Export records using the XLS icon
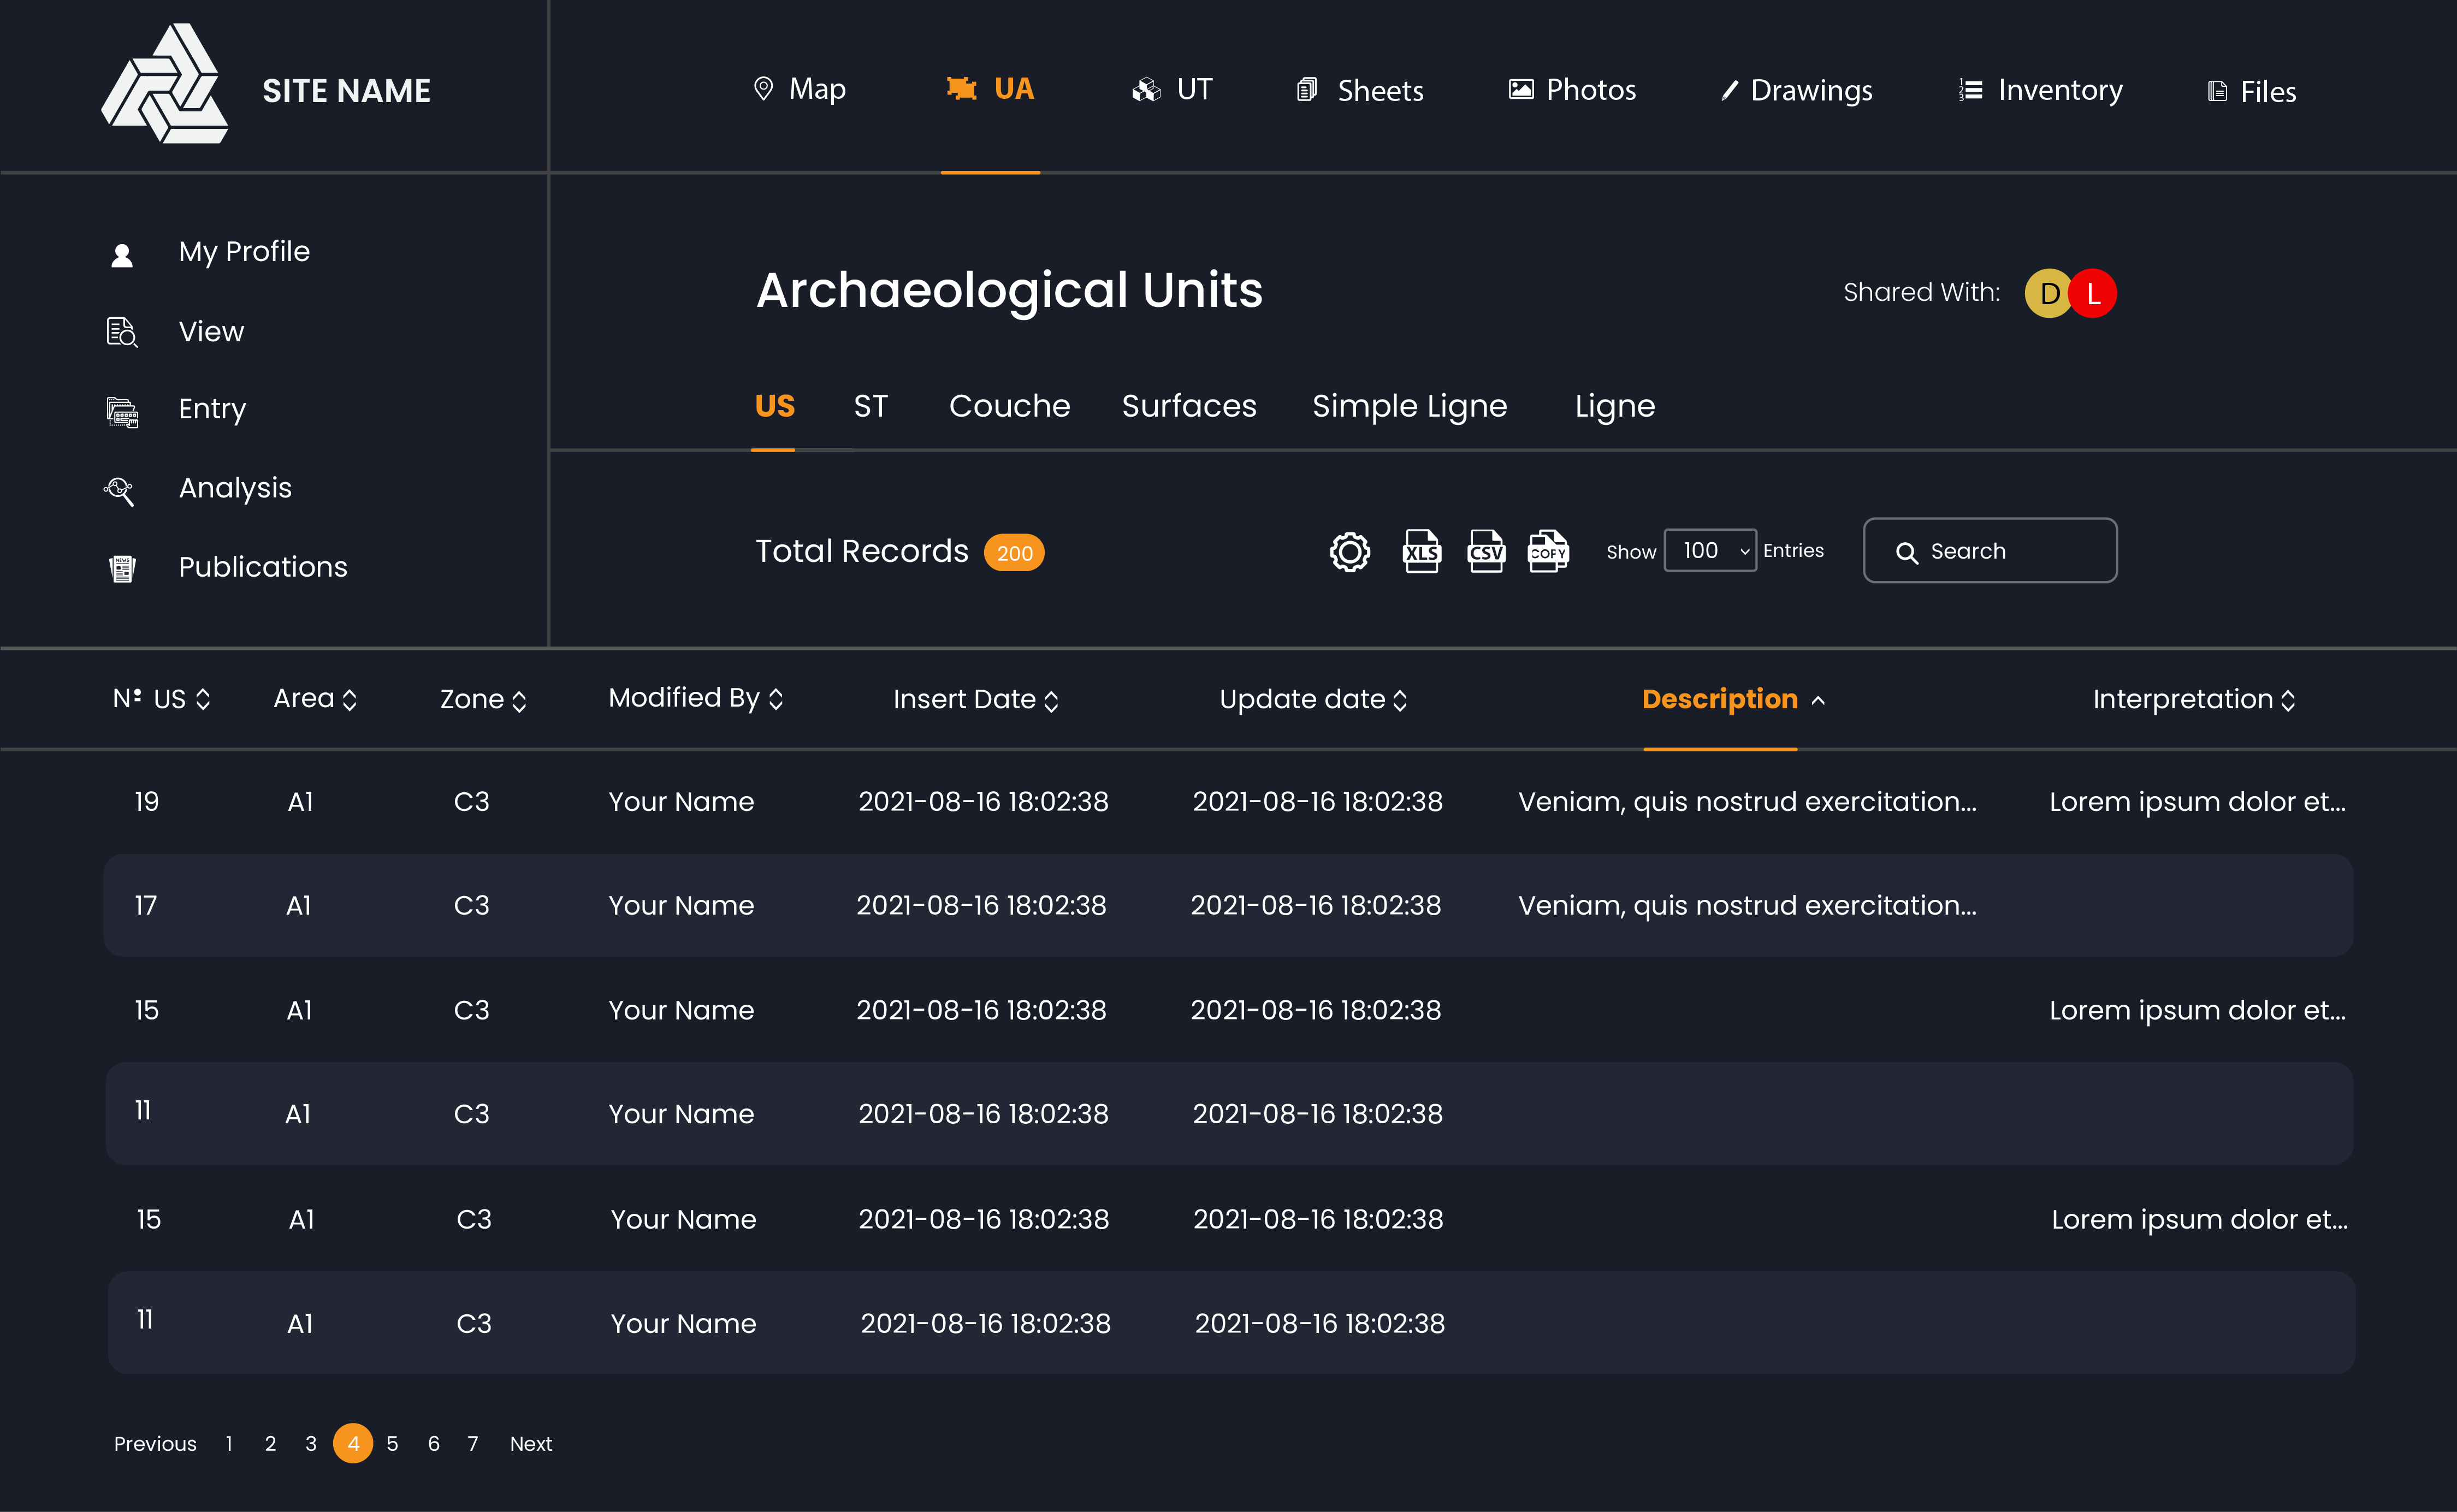 (1421, 551)
